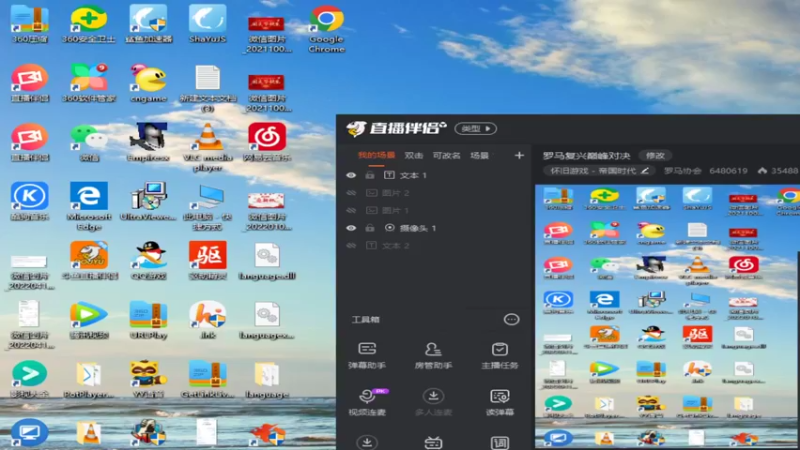Click the 直播伴侣 logo in the app header
The height and width of the screenshot is (450, 800).
click(396, 128)
